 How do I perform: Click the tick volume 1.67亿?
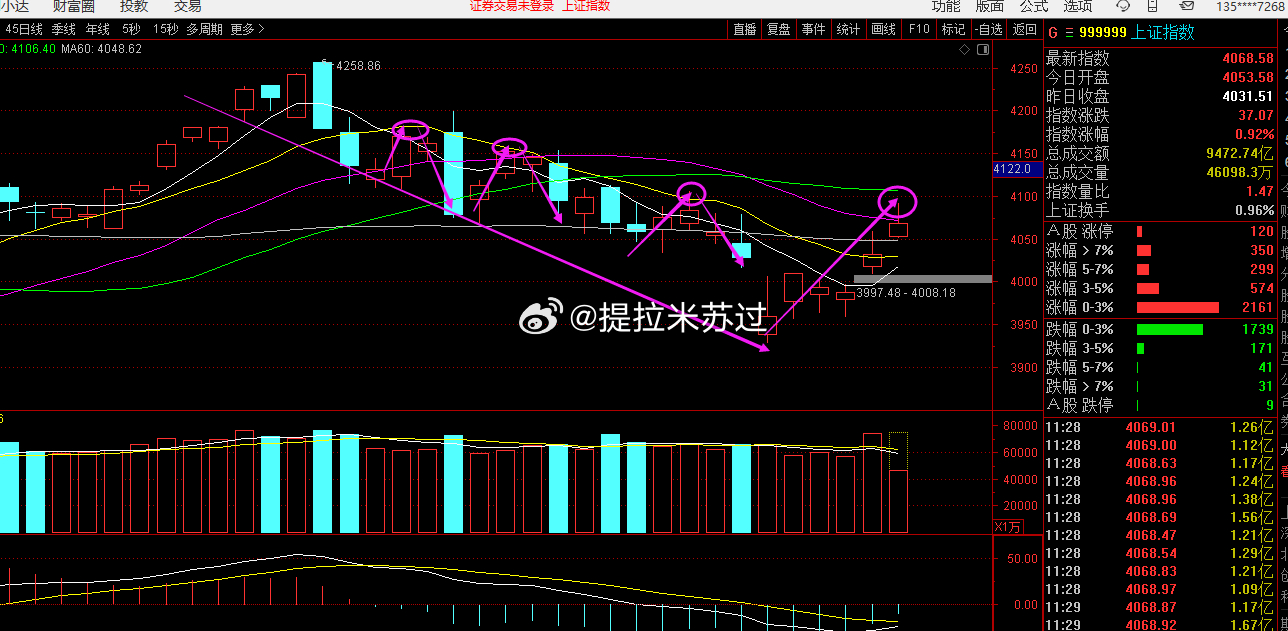[1252, 625]
